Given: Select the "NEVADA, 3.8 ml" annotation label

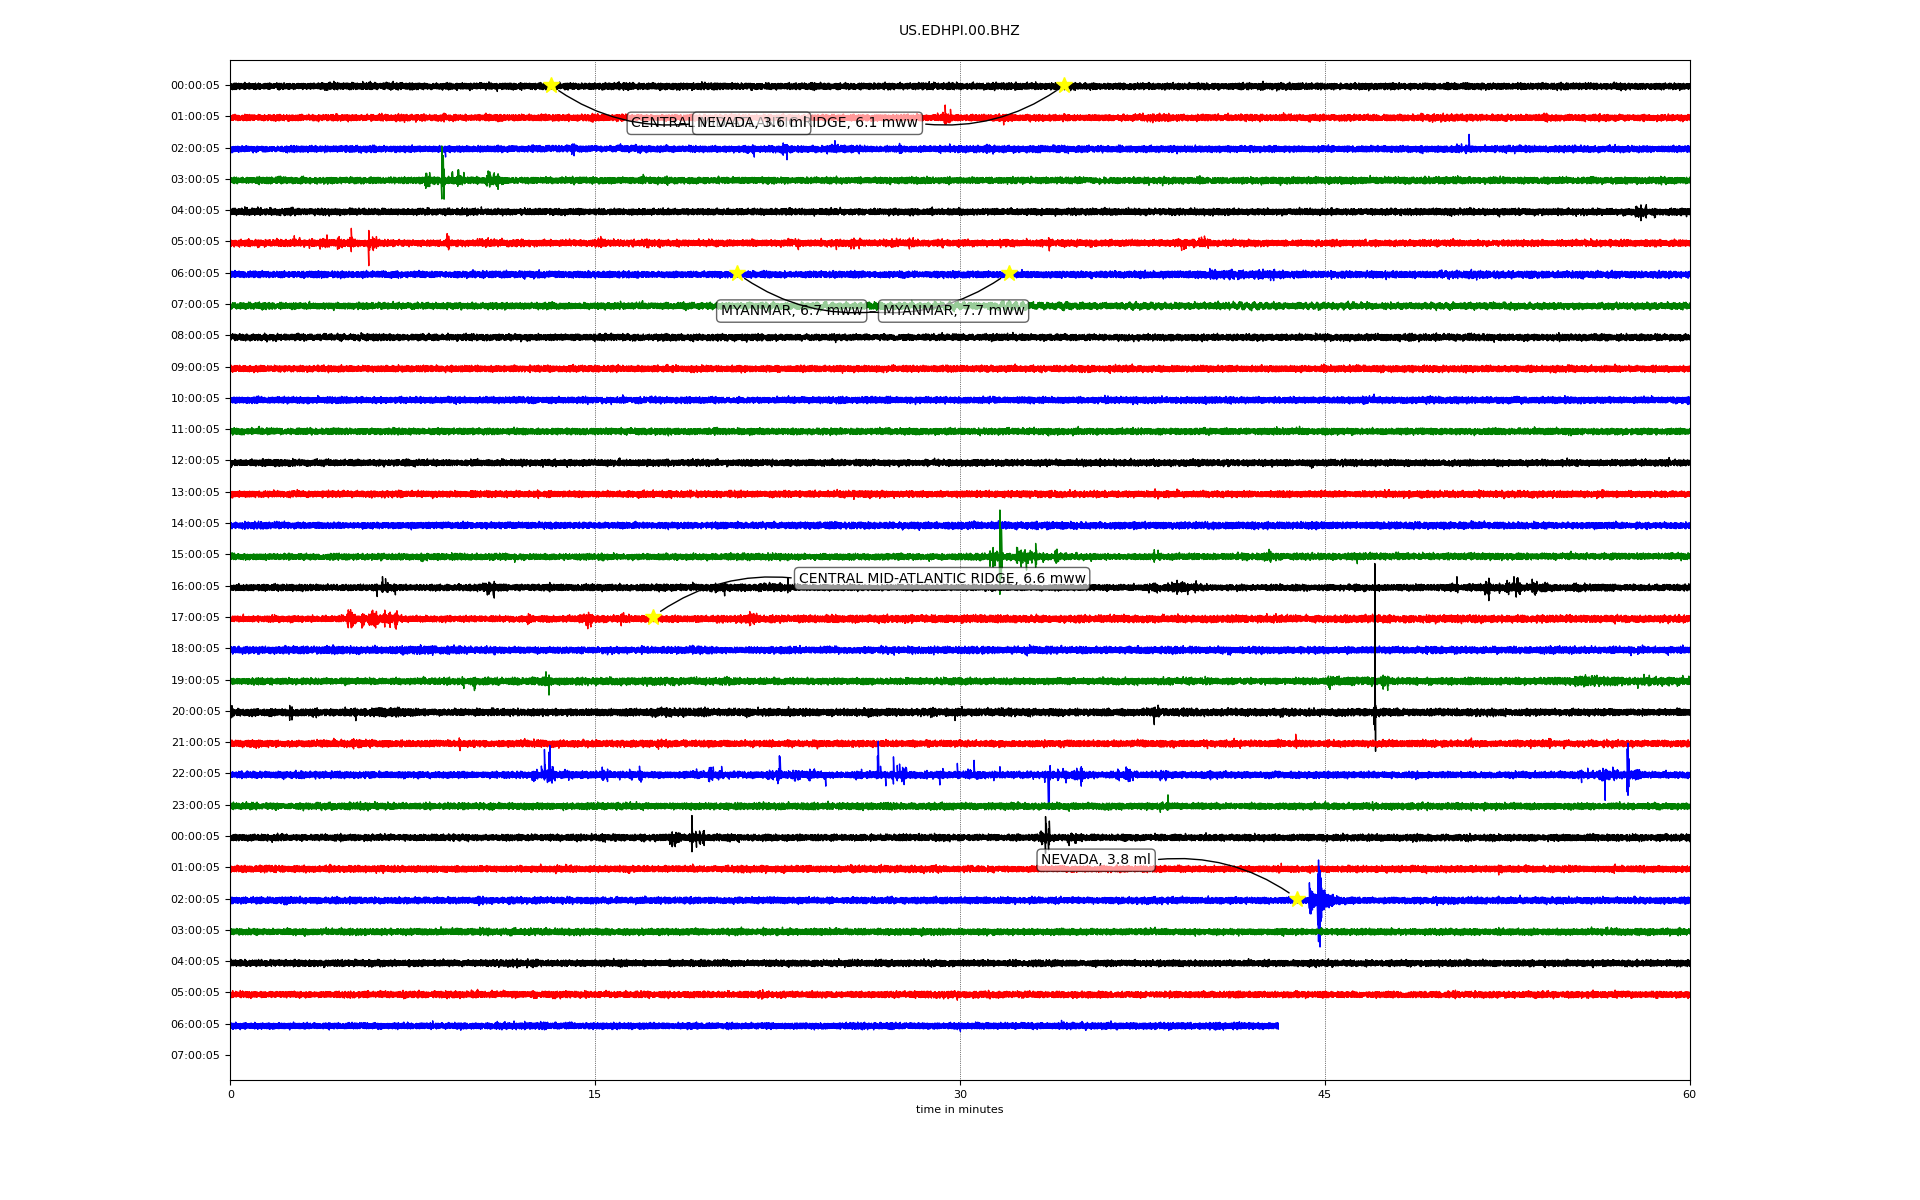Looking at the screenshot, I should point(1095,860).
